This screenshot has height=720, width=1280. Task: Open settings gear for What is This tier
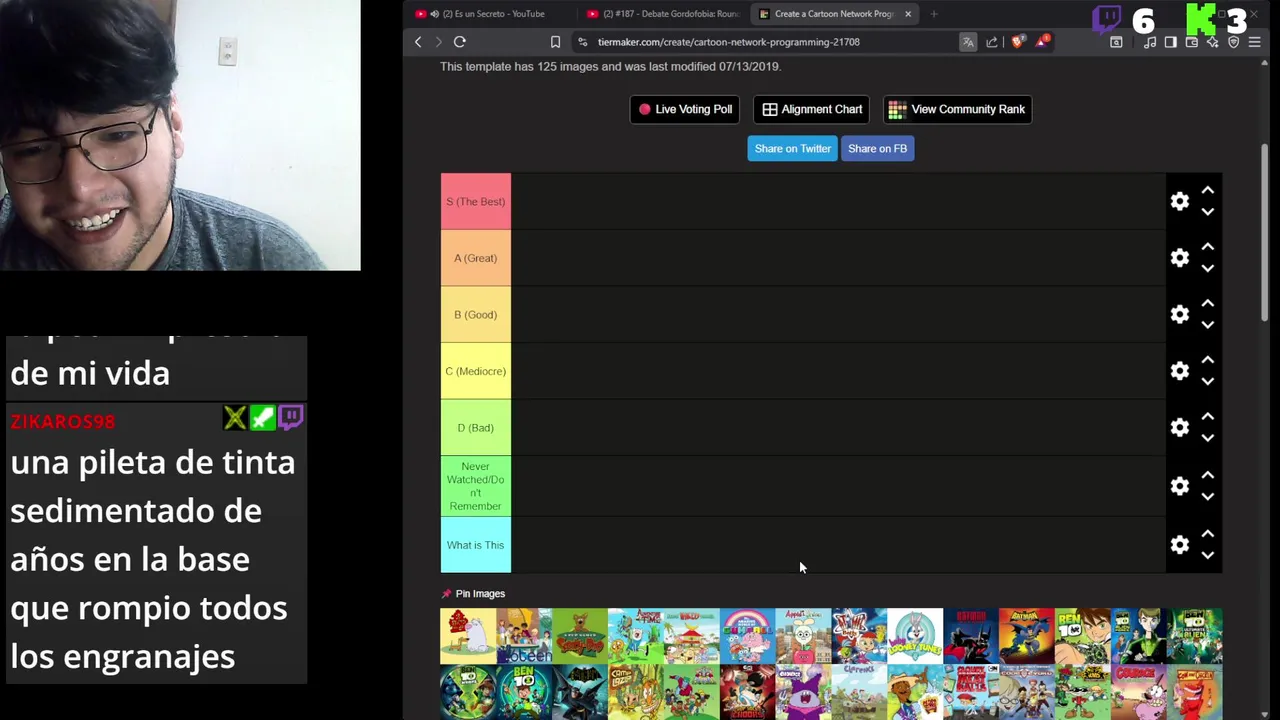(1180, 545)
